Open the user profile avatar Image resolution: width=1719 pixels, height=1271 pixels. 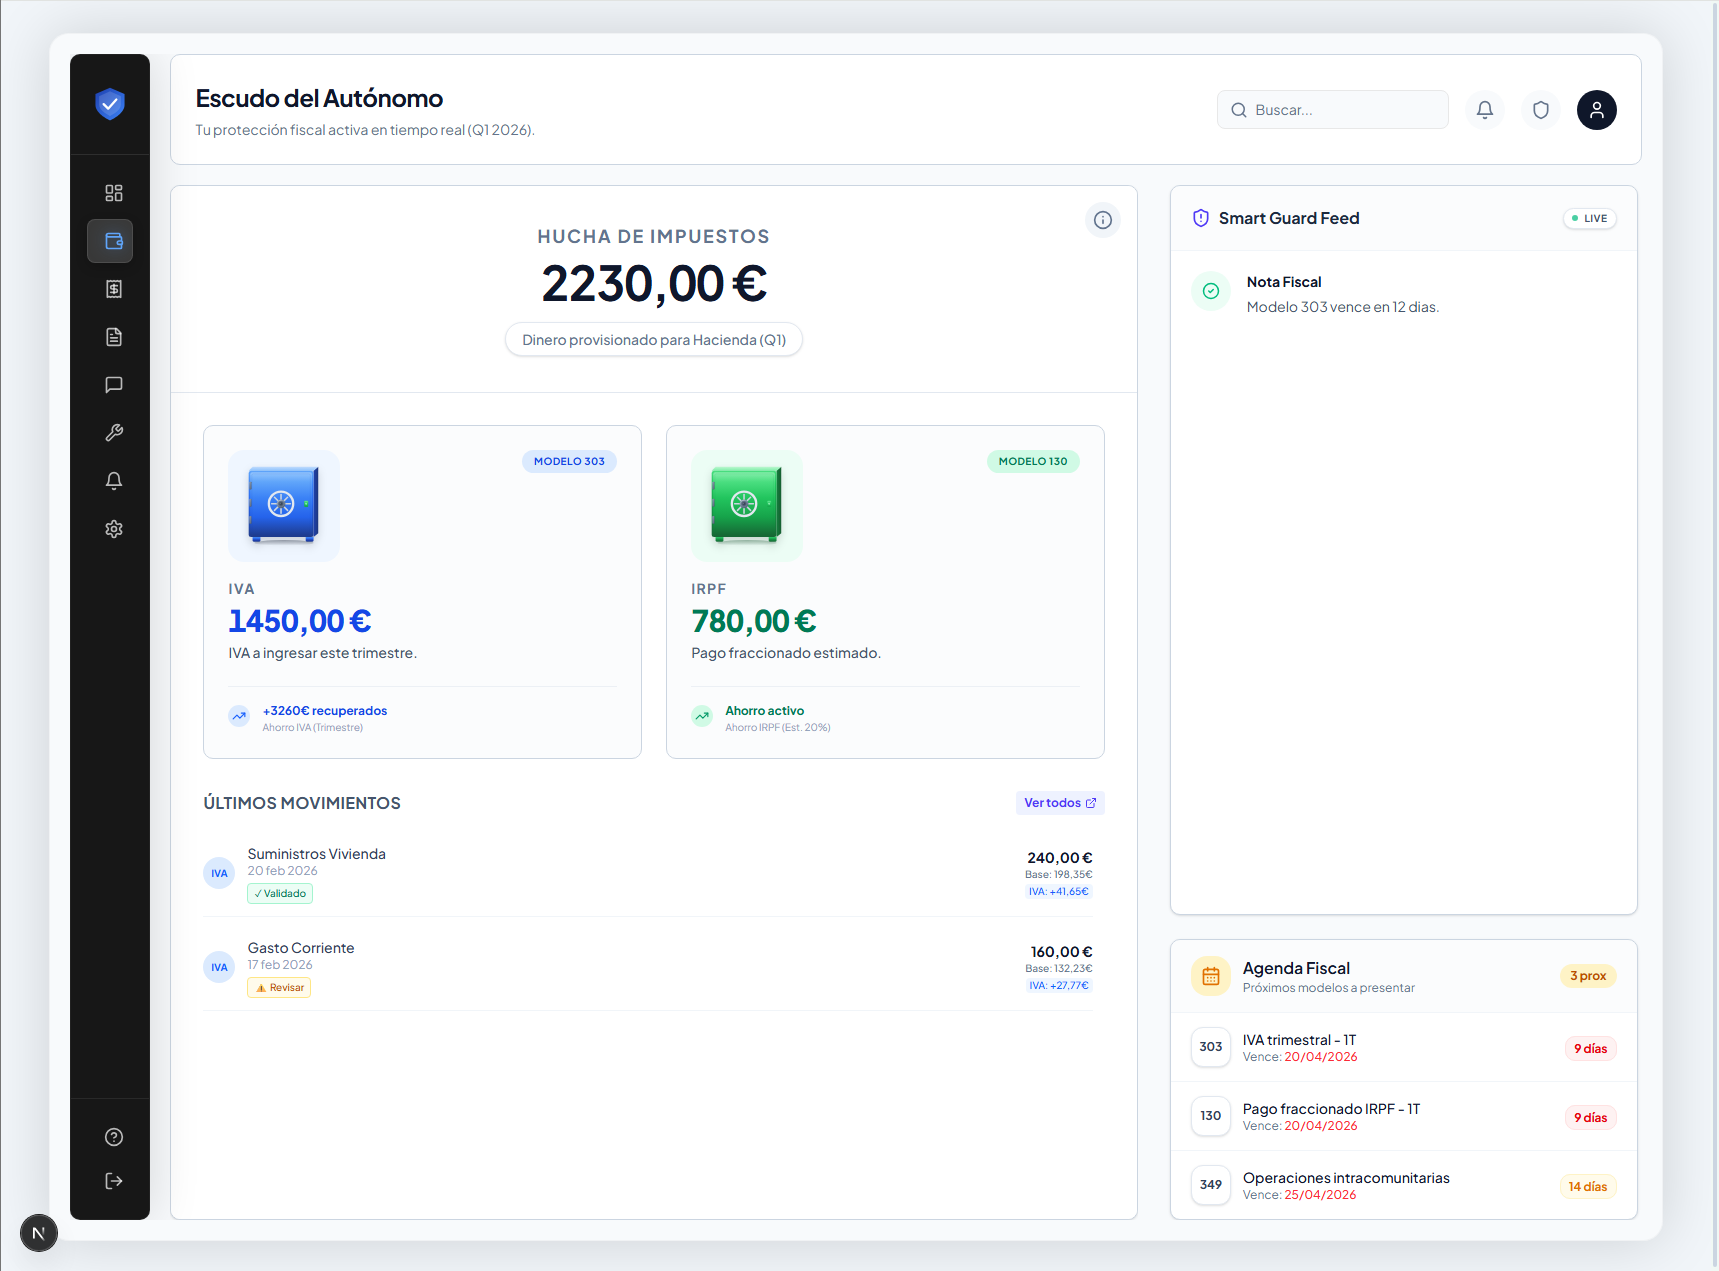click(x=1597, y=110)
